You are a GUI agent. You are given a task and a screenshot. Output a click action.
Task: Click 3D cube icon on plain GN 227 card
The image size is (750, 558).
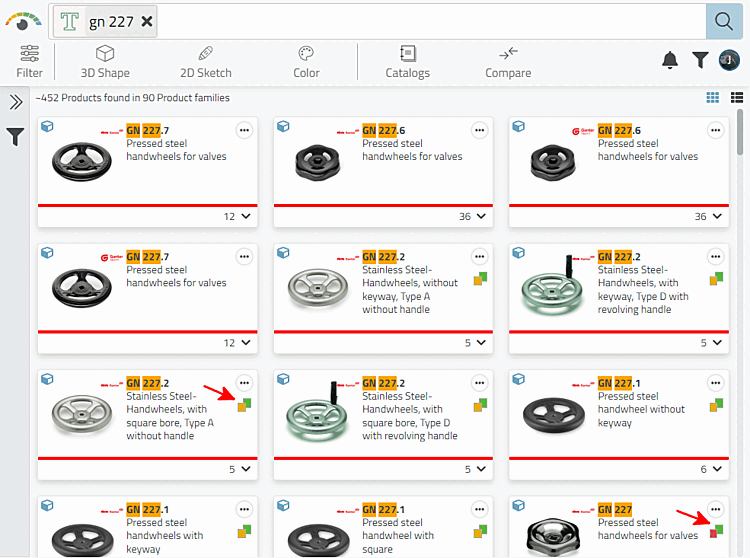point(518,505)
